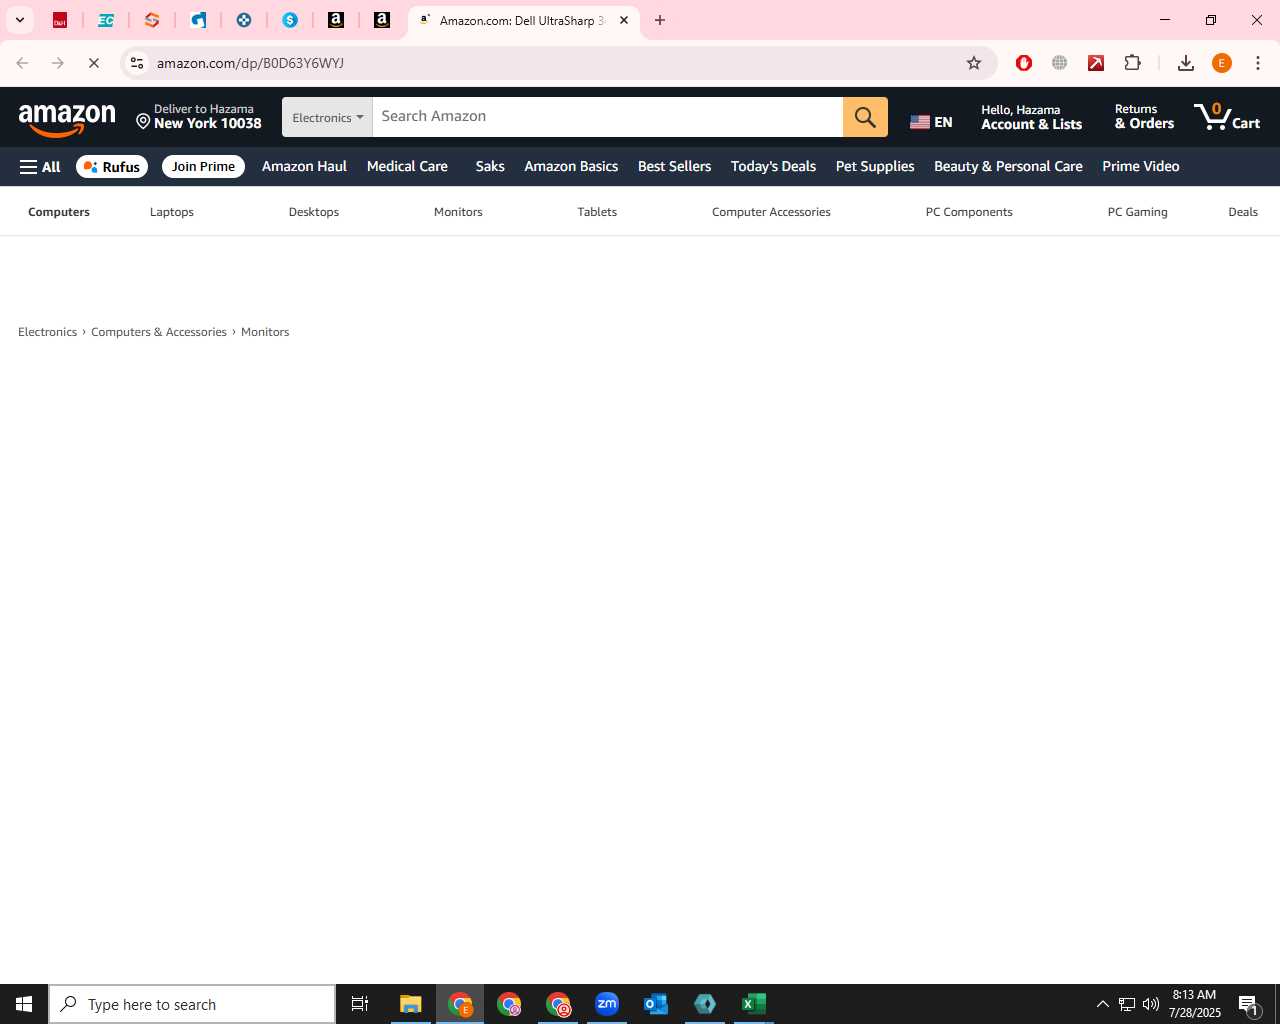The image size is (1280, 1024).
Task: Bookmark this page with the star
Action: (x=974, y=63)
